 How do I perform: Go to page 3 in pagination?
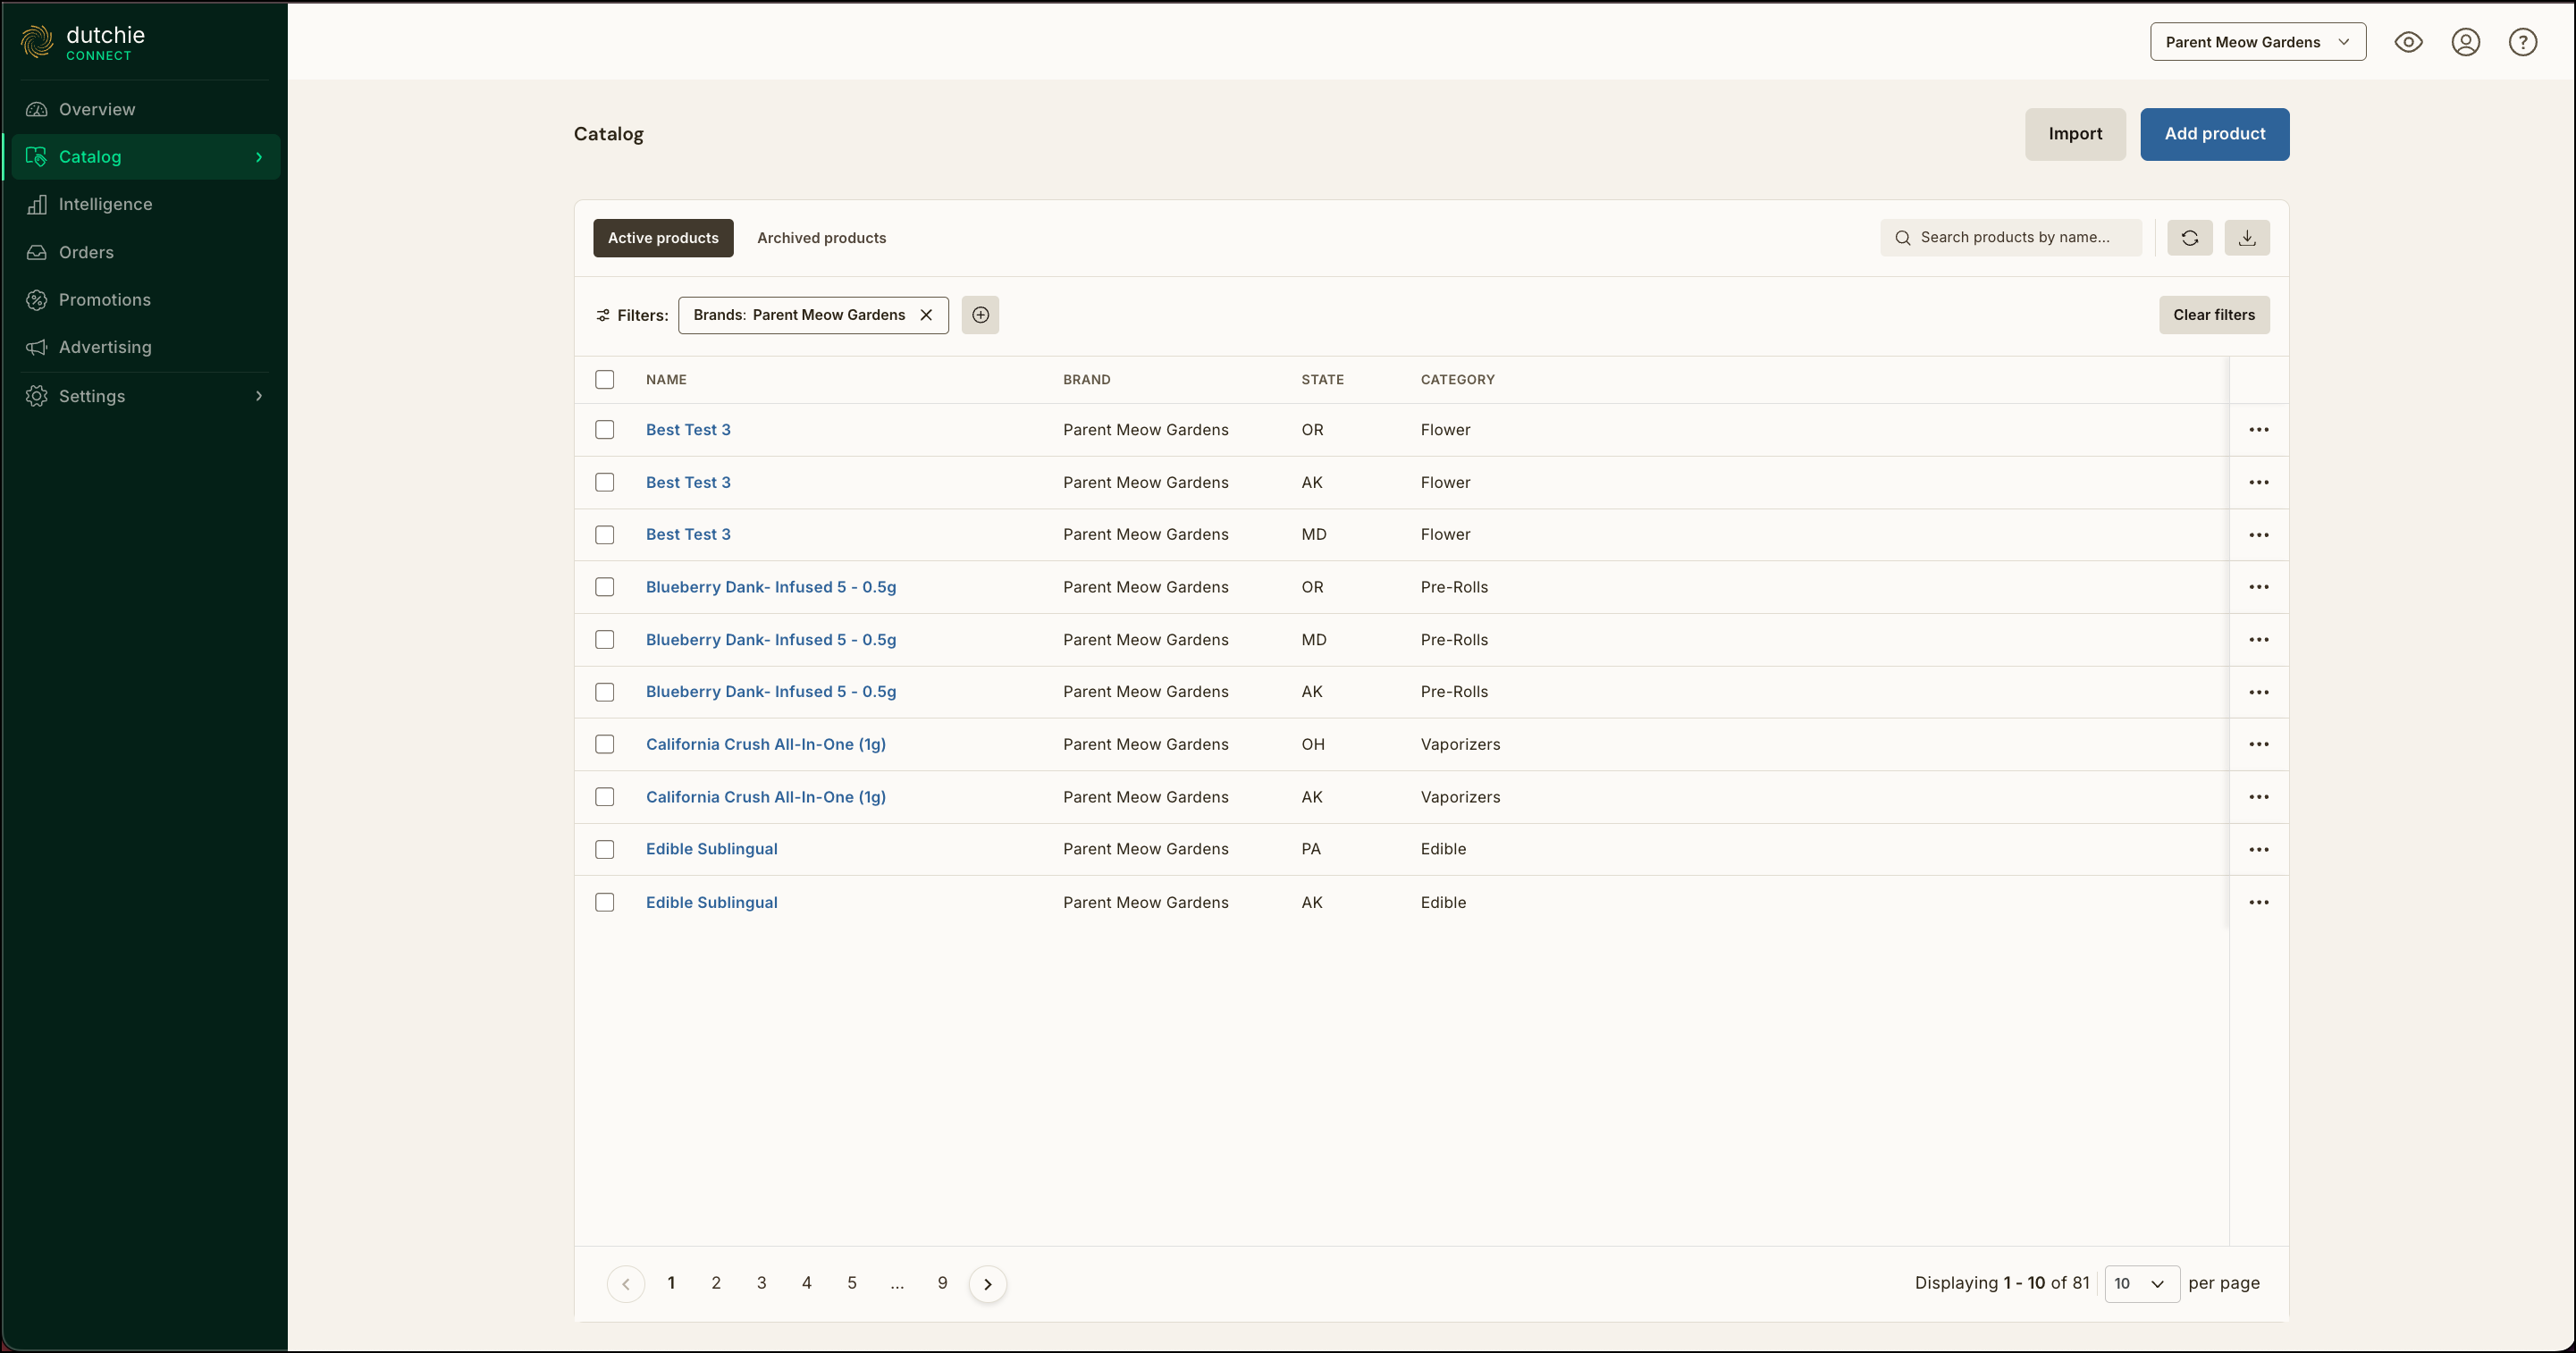762,1283
